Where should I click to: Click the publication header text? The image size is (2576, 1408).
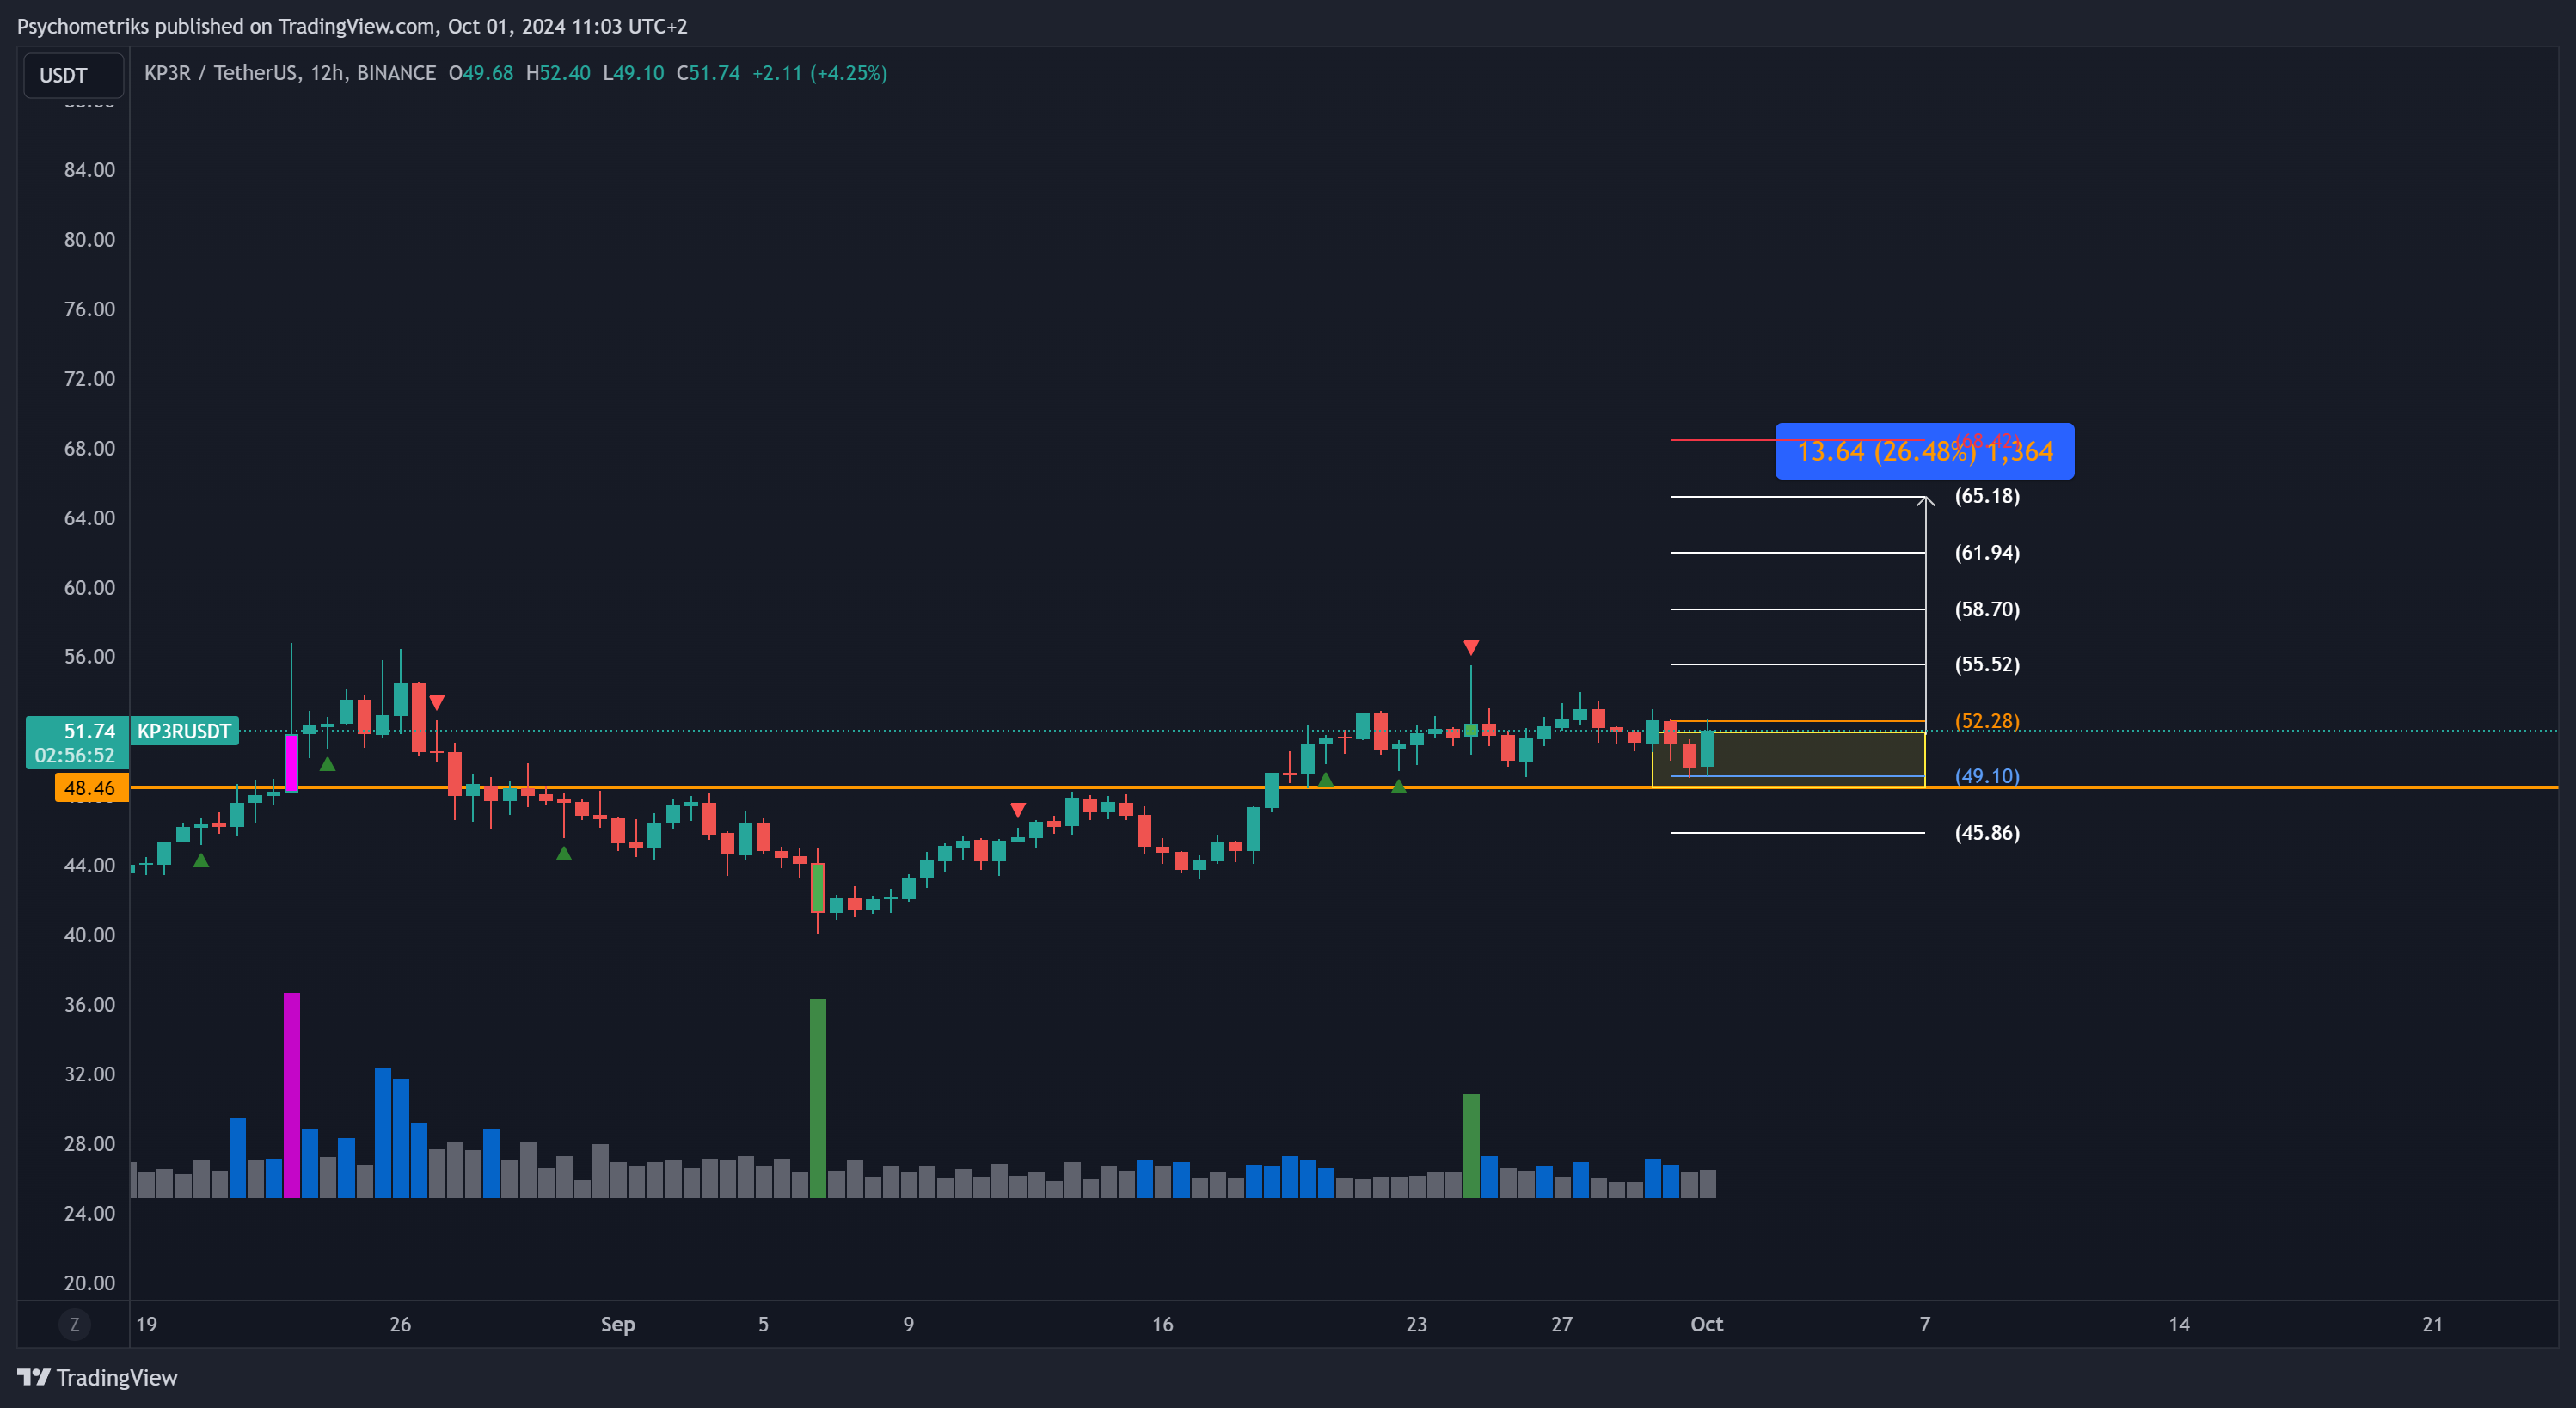click(352, 26)
